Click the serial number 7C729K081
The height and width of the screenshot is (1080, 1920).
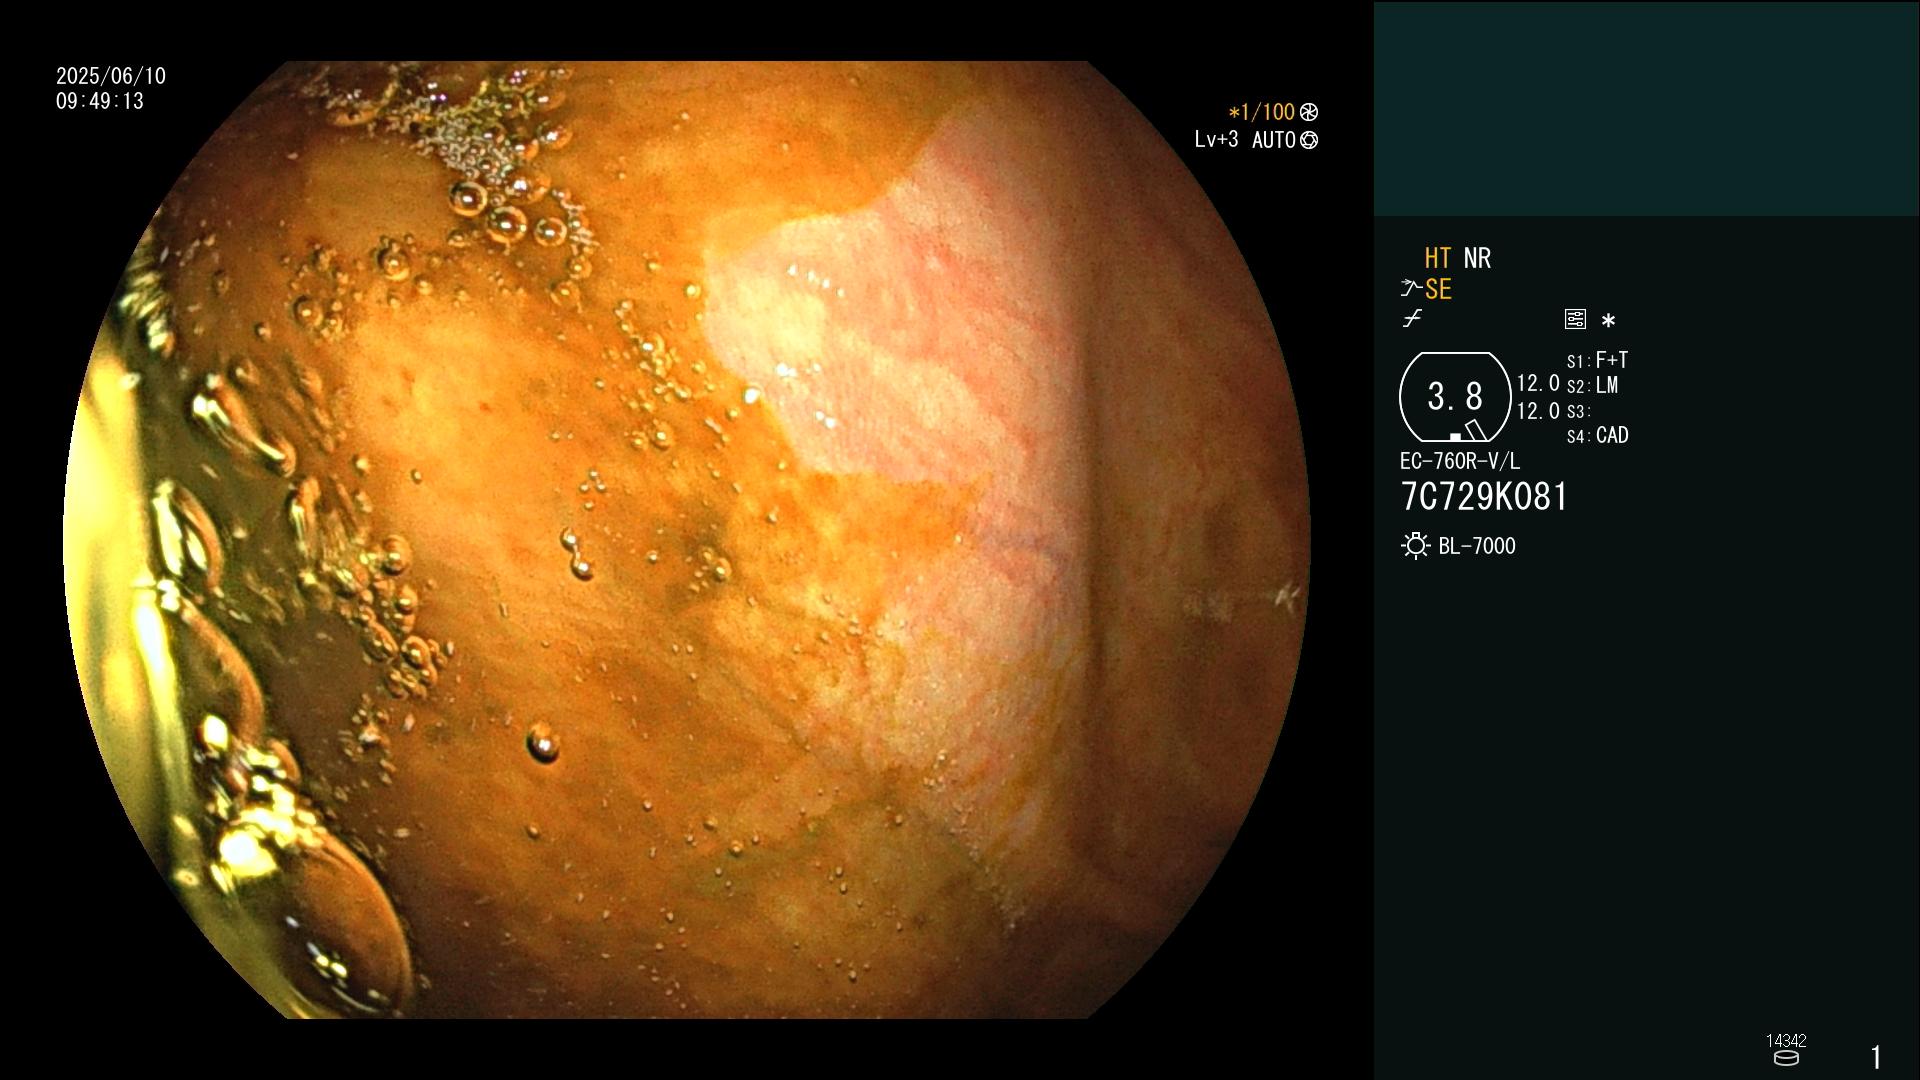coord(1484,497)
